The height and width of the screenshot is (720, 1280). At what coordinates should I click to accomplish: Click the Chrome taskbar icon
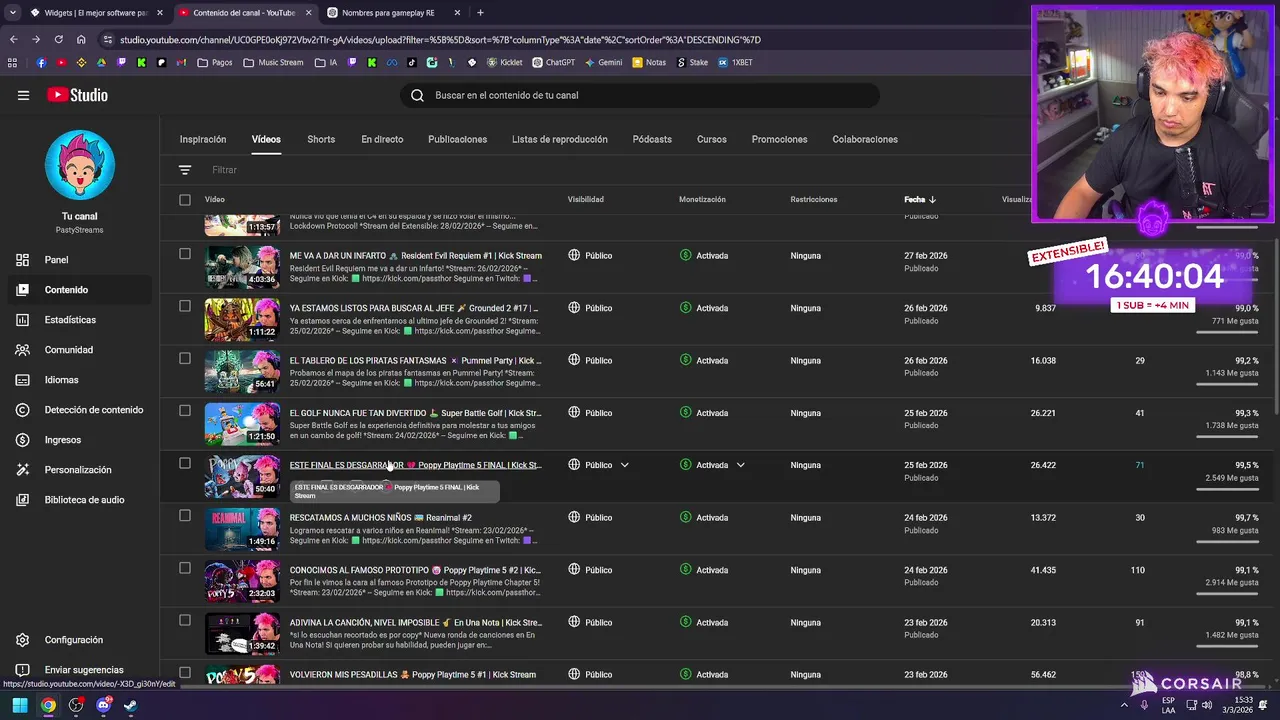[48, 705]
